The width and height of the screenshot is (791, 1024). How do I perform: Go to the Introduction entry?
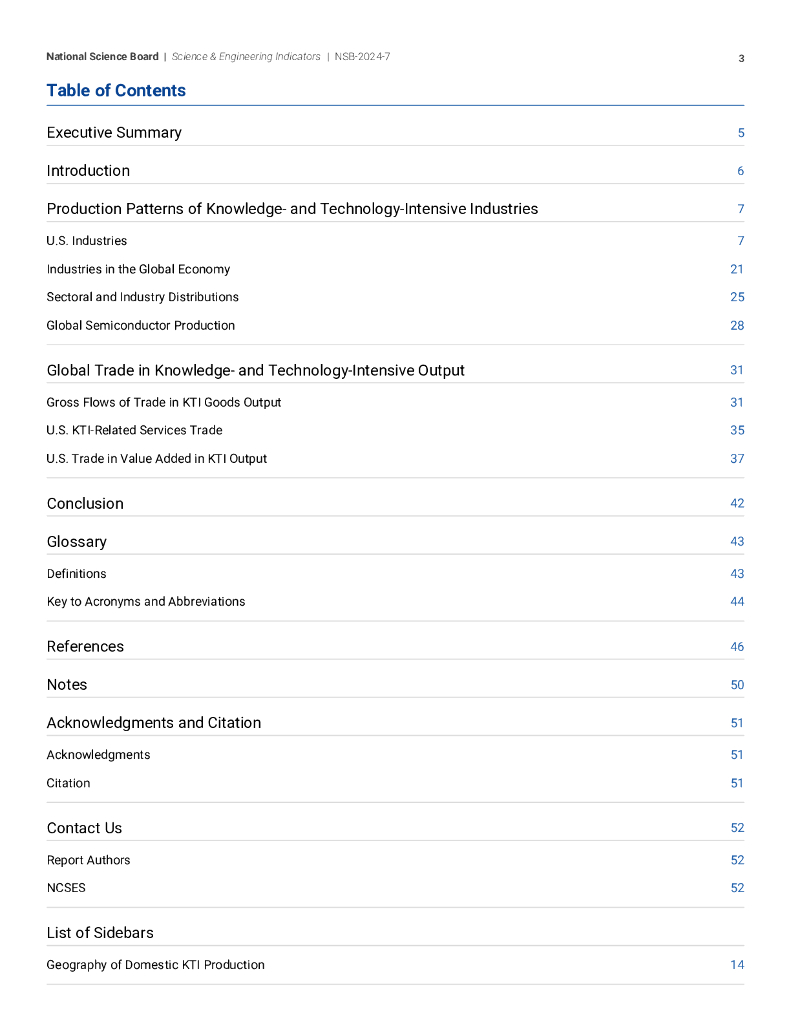click(88, 171)
